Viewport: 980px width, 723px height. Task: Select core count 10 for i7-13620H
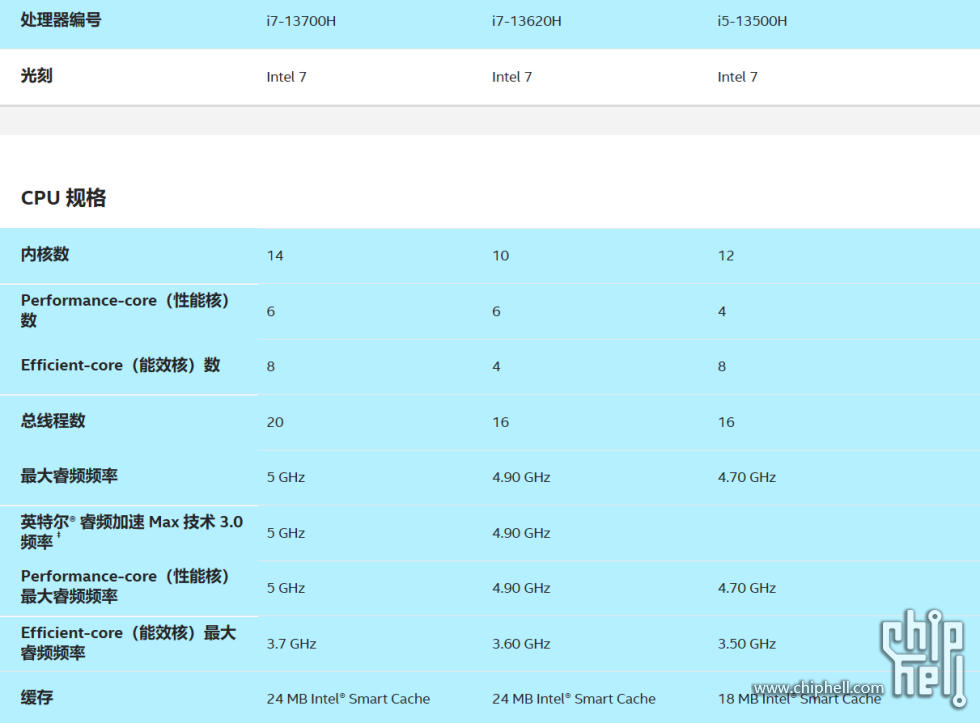pos(501,256)
